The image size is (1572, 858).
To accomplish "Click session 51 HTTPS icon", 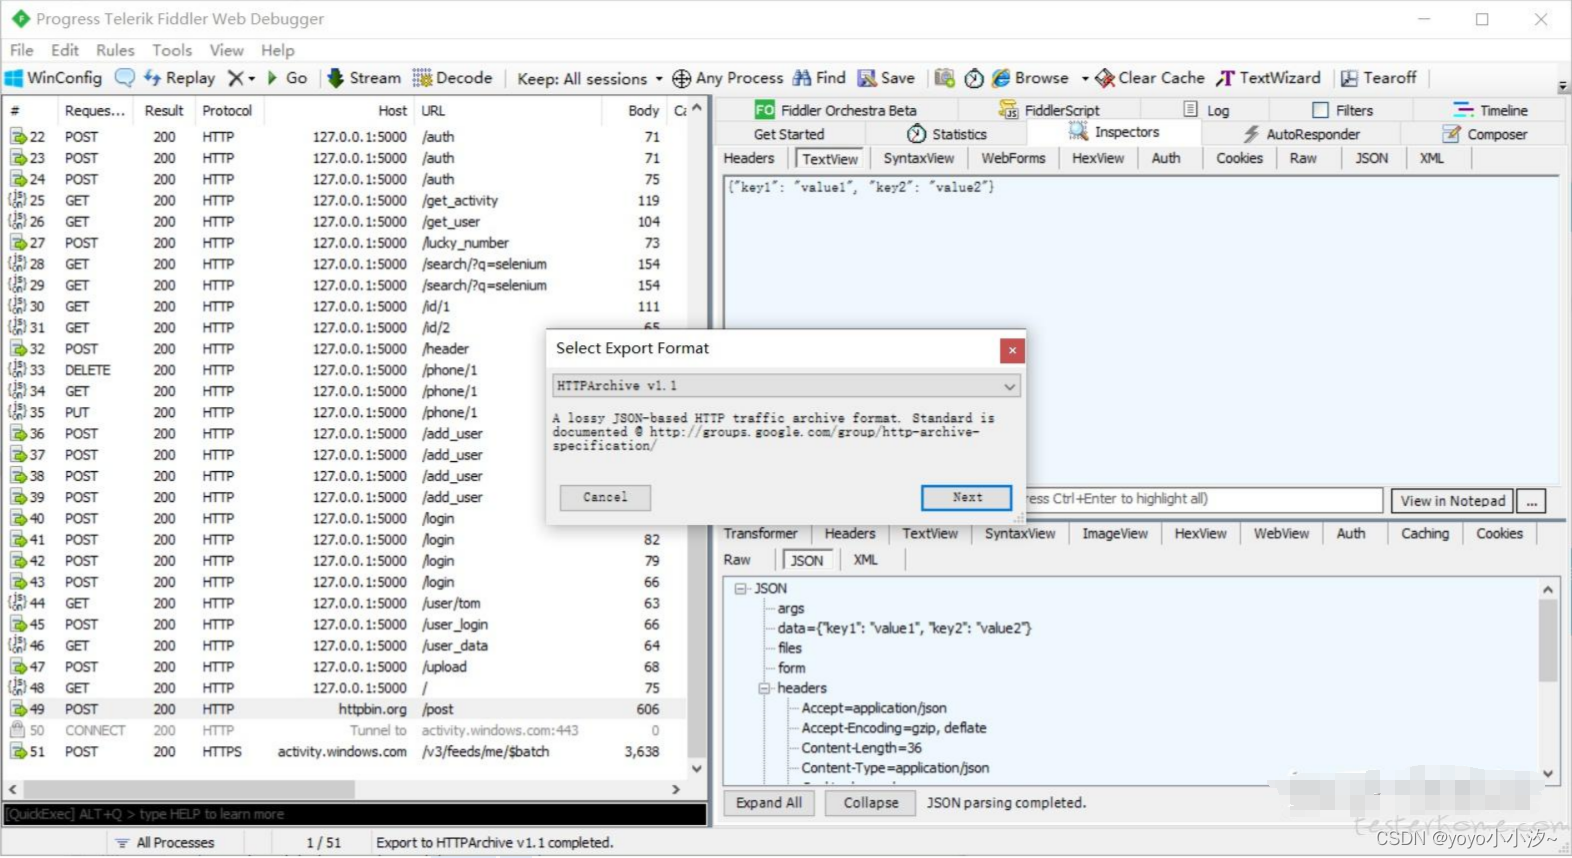I will click(18, 752).
